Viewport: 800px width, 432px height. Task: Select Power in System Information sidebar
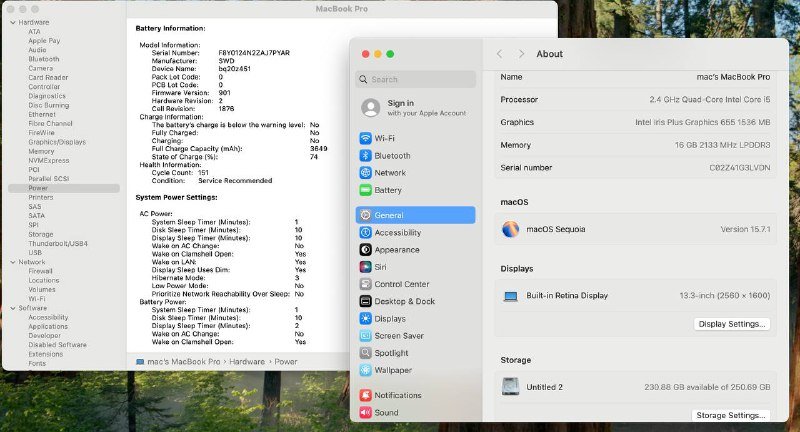click(64, 188)
